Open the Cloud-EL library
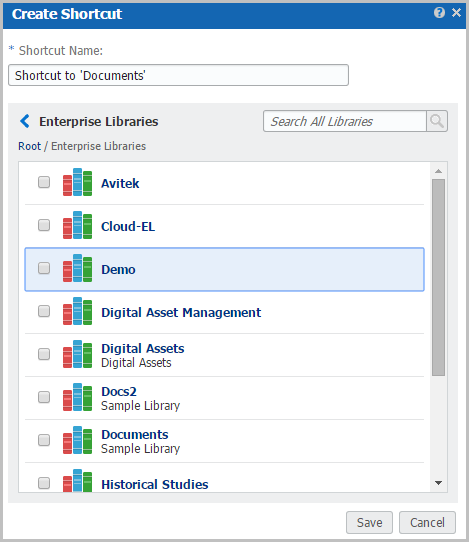This screenshot has width=469, height=542. point(128,227)
